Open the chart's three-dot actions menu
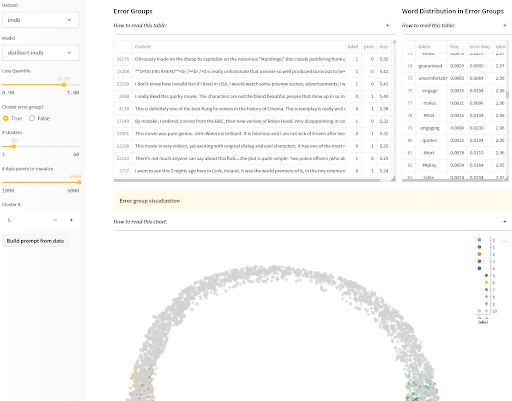512x401 pixels. [x=505, y=241]
